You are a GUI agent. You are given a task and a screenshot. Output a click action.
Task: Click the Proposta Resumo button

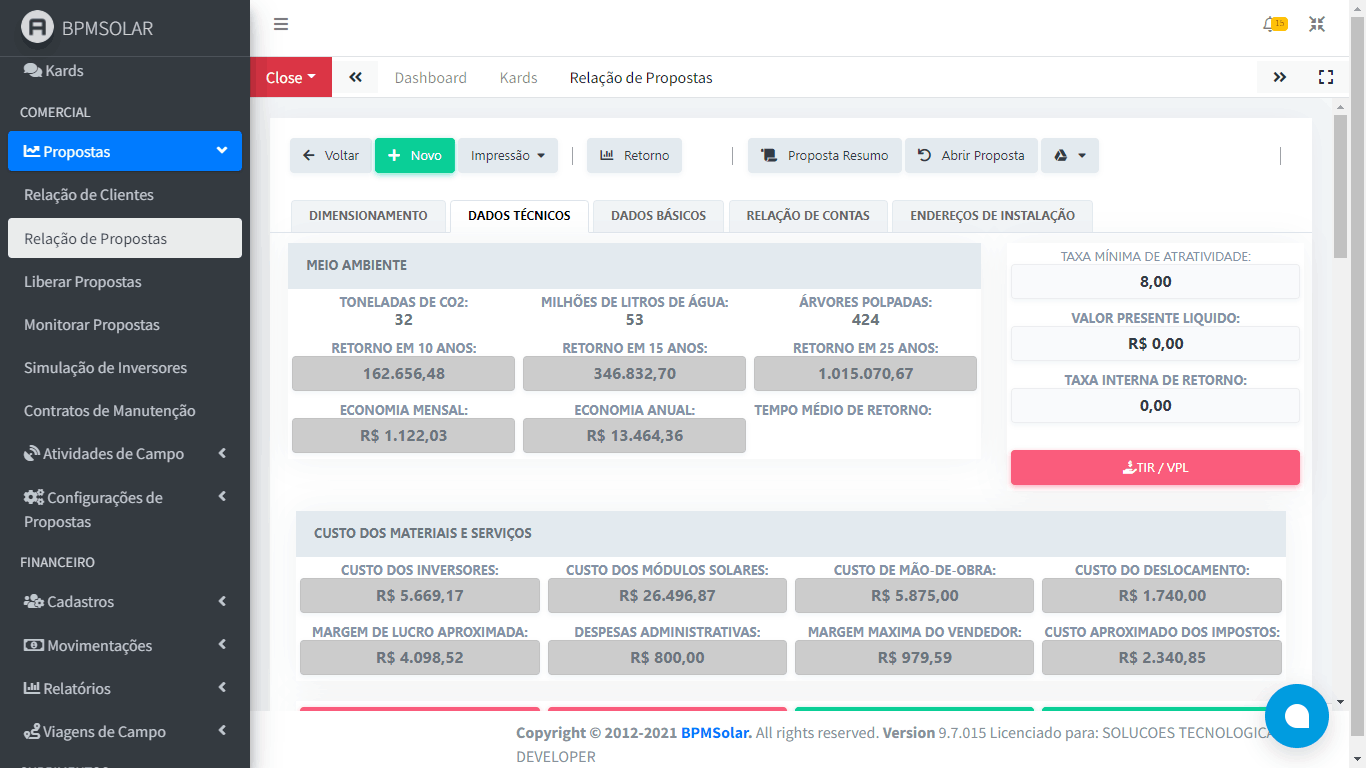825,156
